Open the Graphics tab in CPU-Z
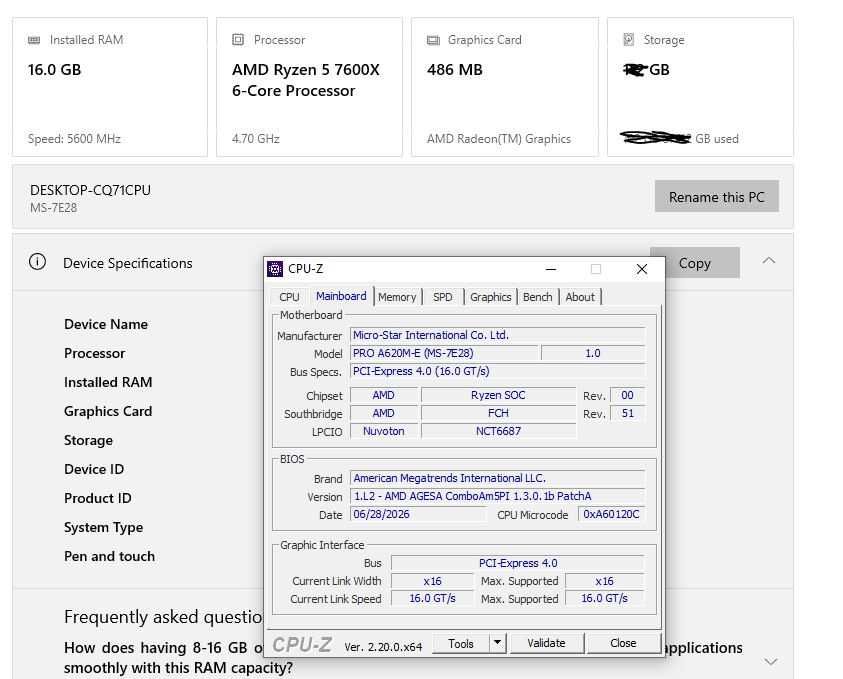The image size is (843, 679). pos(490,297)
